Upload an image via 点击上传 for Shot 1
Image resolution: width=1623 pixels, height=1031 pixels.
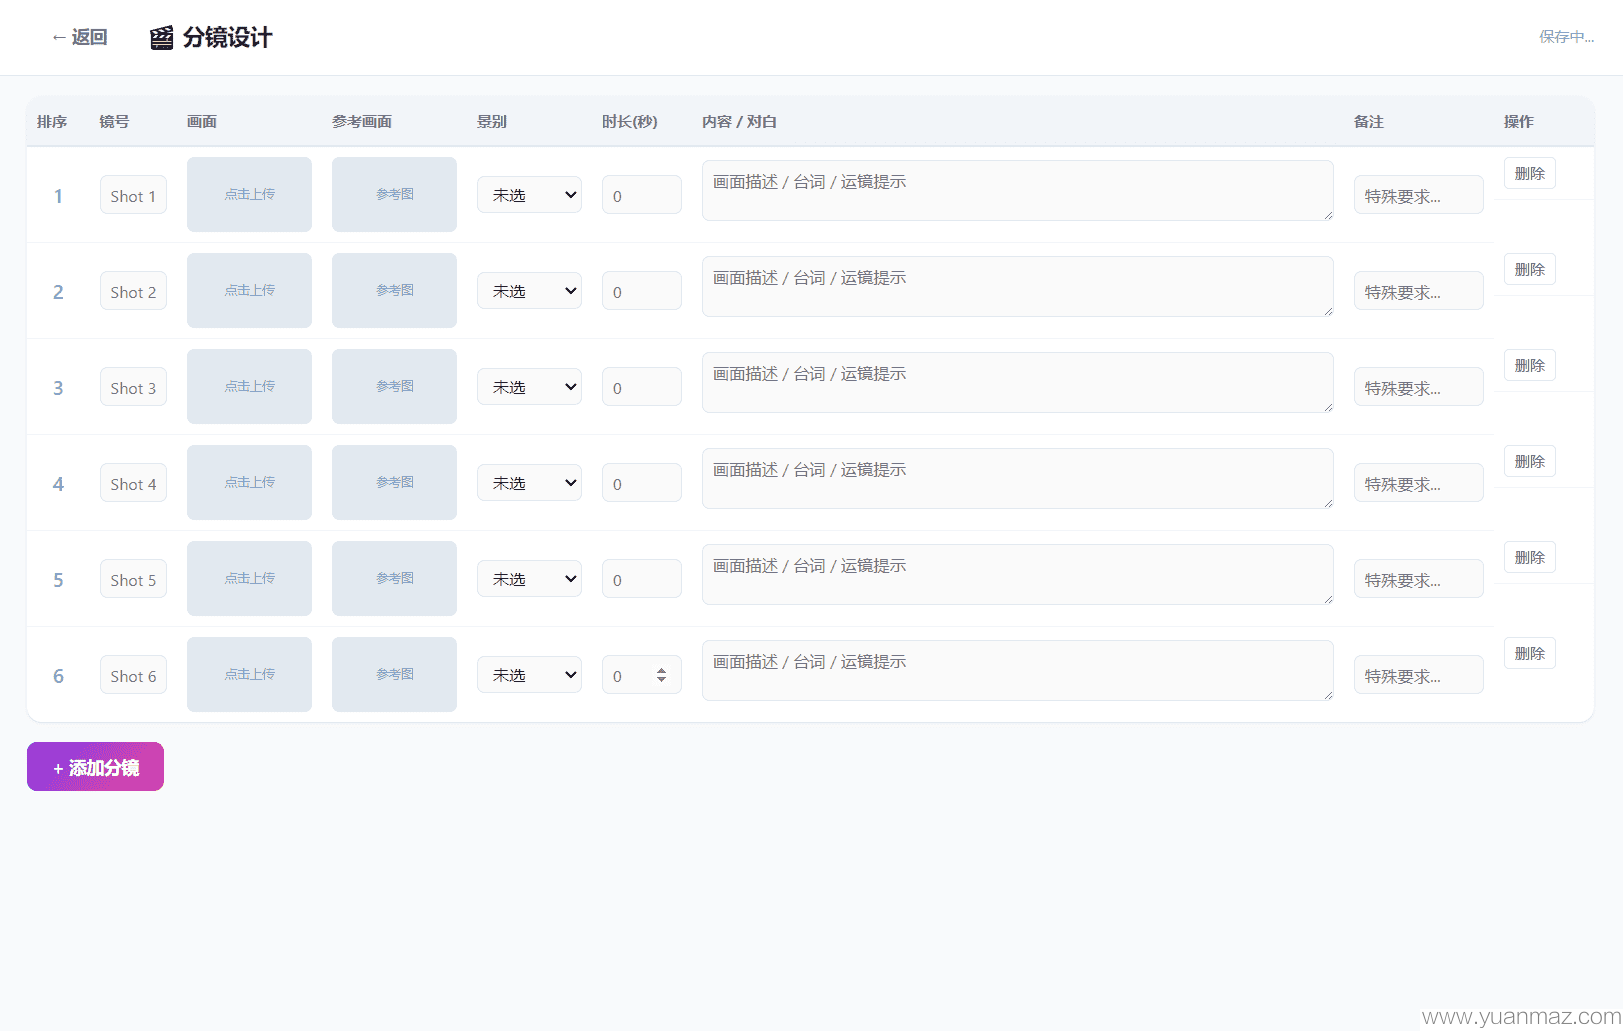(x=249, y=194)
